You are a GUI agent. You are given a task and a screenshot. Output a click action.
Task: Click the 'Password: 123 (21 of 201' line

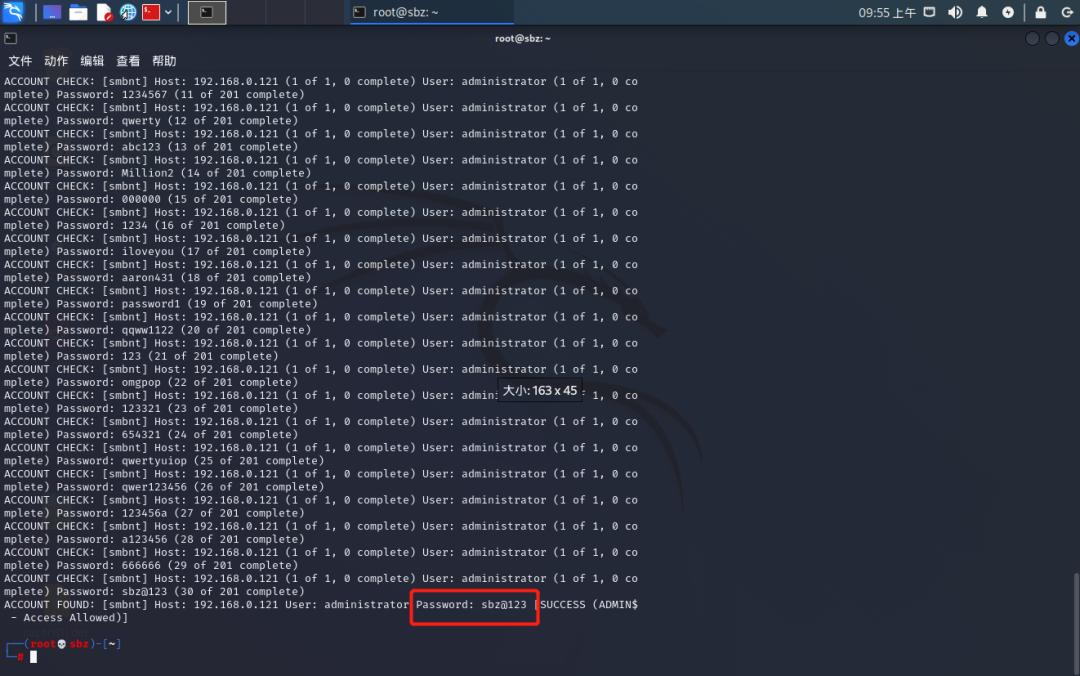(x=141, y=356)
